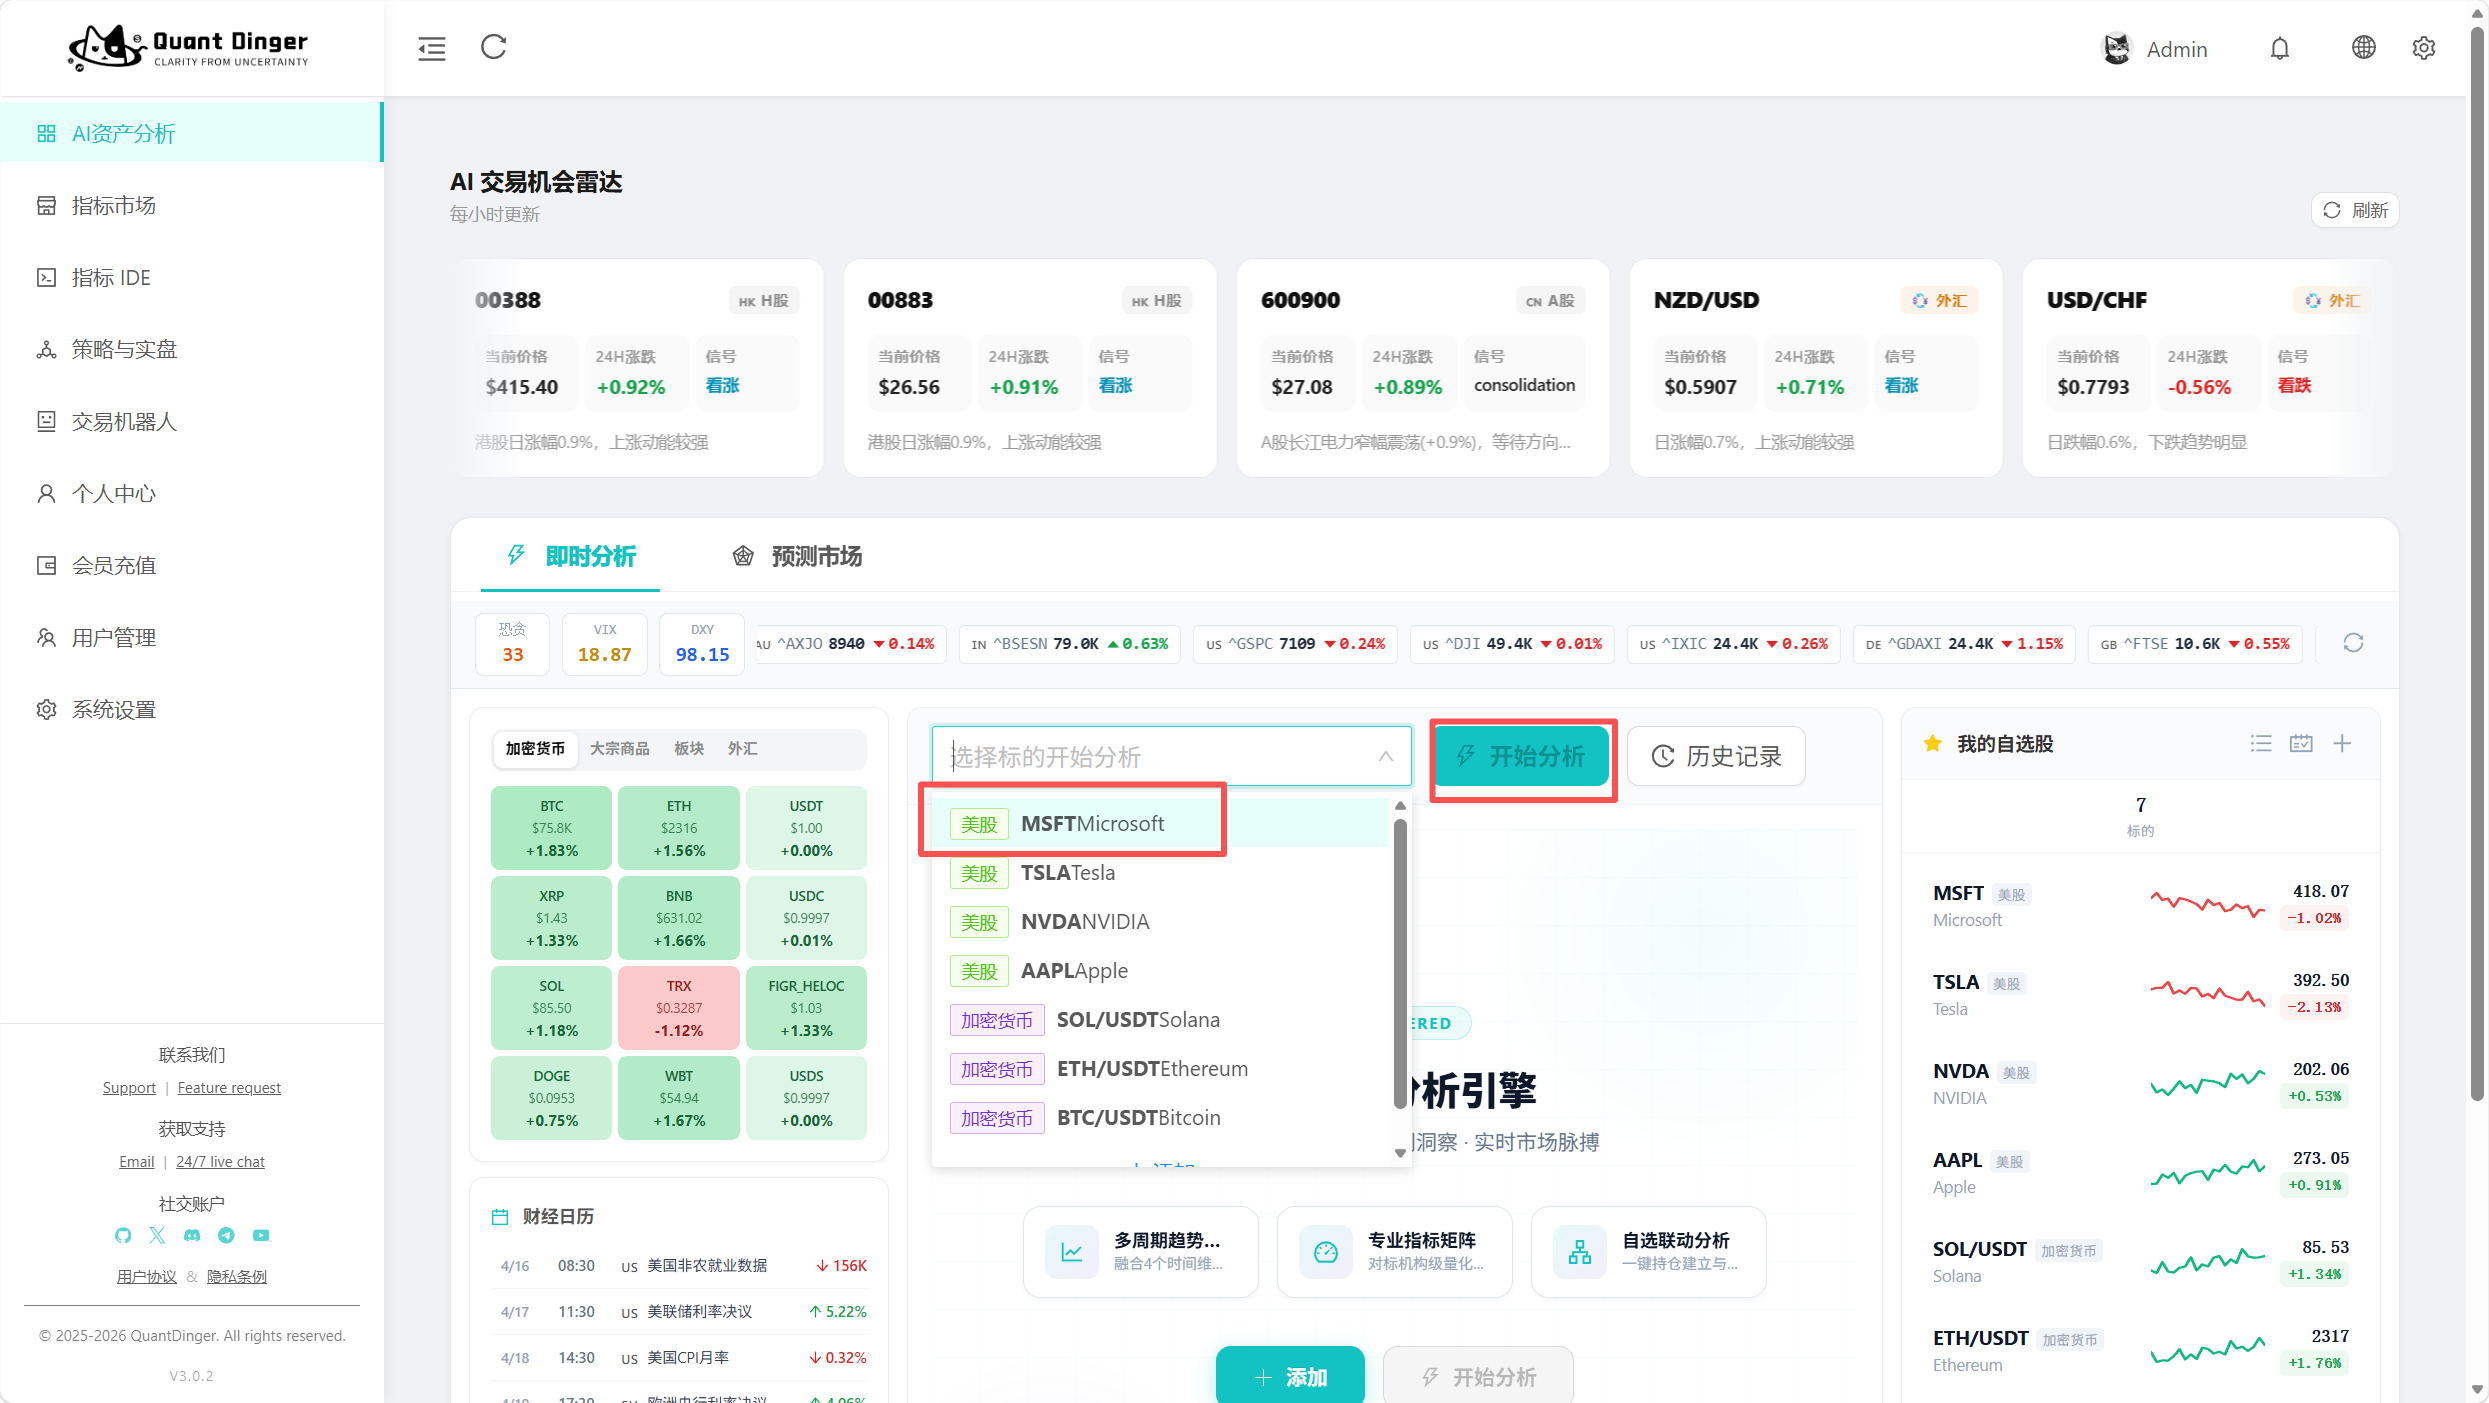Viewport: 2489px width, 1403px height.
Task: Refresh the market index ticker bar
Action: pos(2353,643)
